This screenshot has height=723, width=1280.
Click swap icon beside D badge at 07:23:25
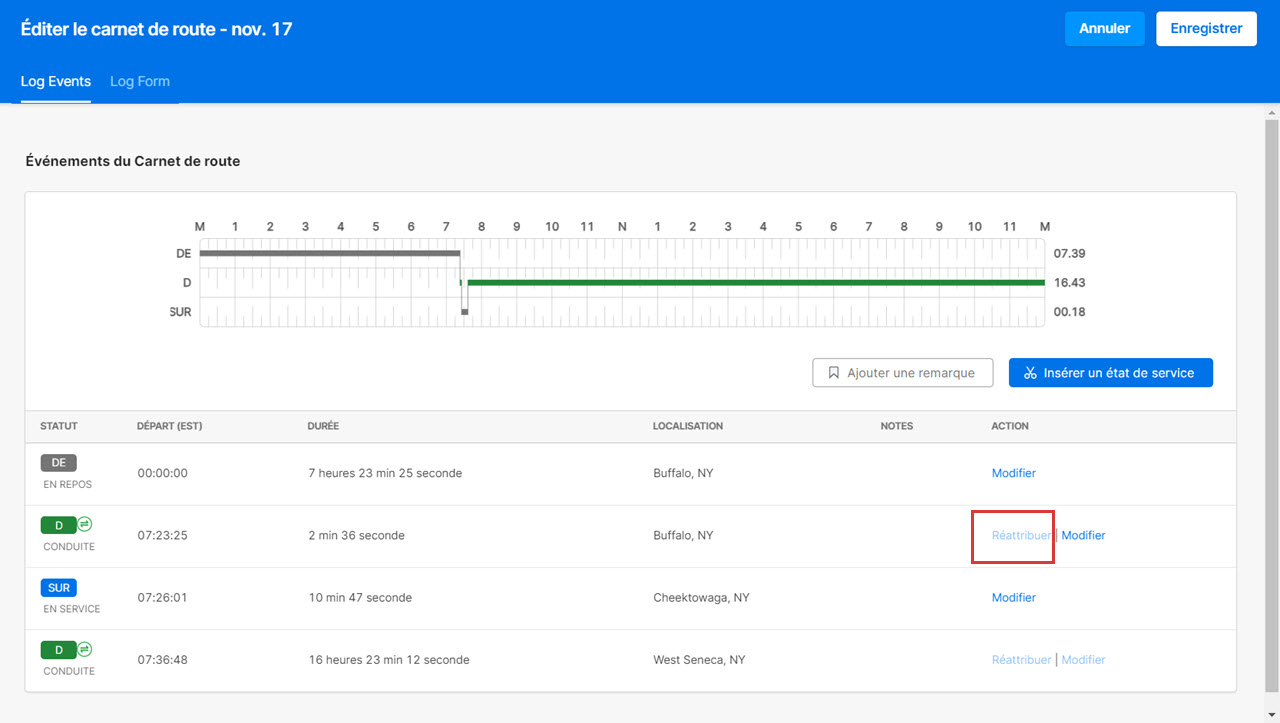coord(85,524)
